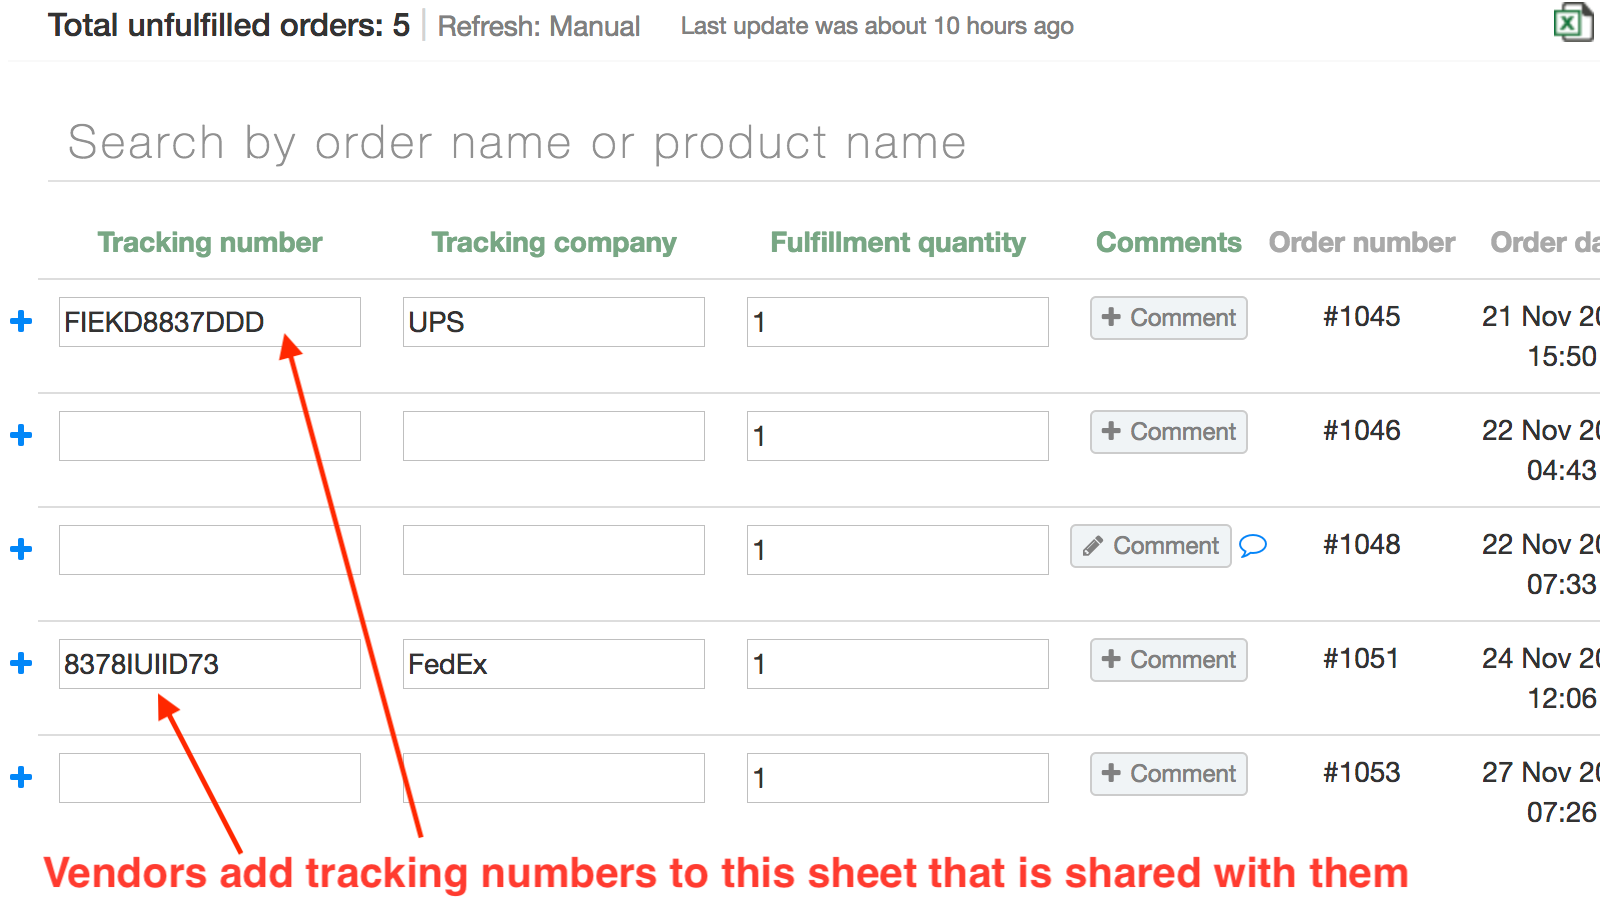Edit the comment on order #1048
Image resolution: width=1600 pixels, height=900 pixels.
click(1150, 546)
